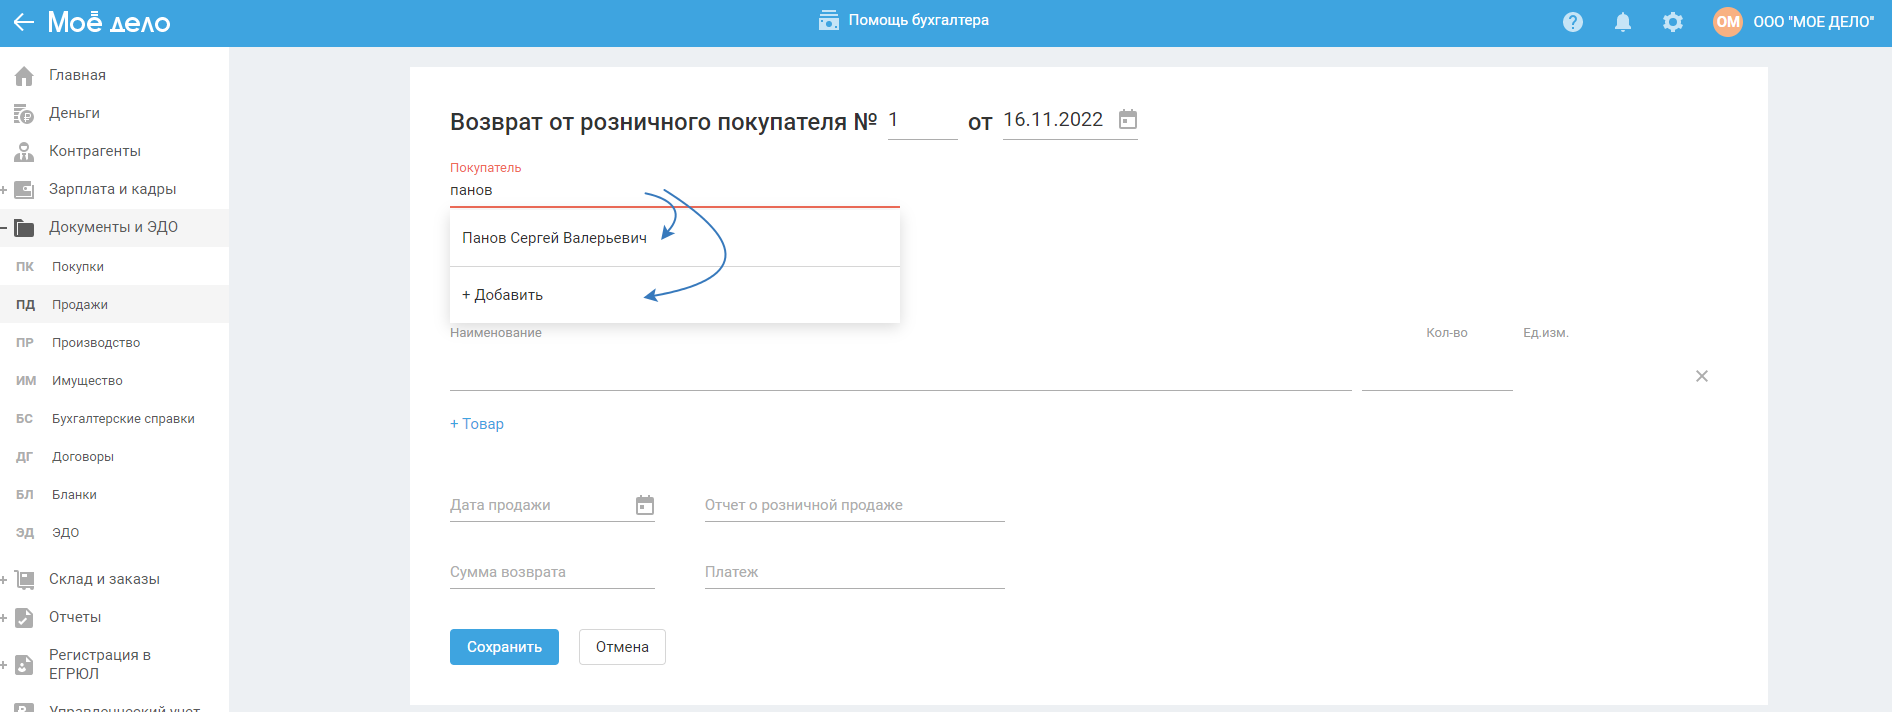
Task: Select Продажи in the sidebar
Action: [x=80, y=305]
